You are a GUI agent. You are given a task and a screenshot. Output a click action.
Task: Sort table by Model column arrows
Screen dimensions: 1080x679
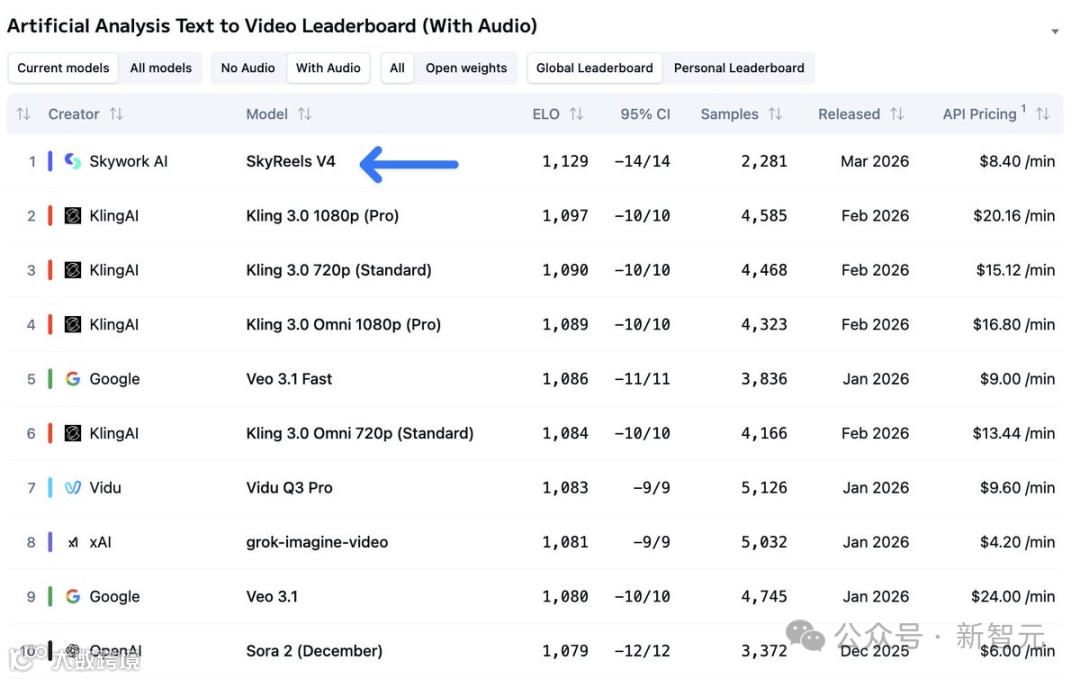[x=304, y=114]
